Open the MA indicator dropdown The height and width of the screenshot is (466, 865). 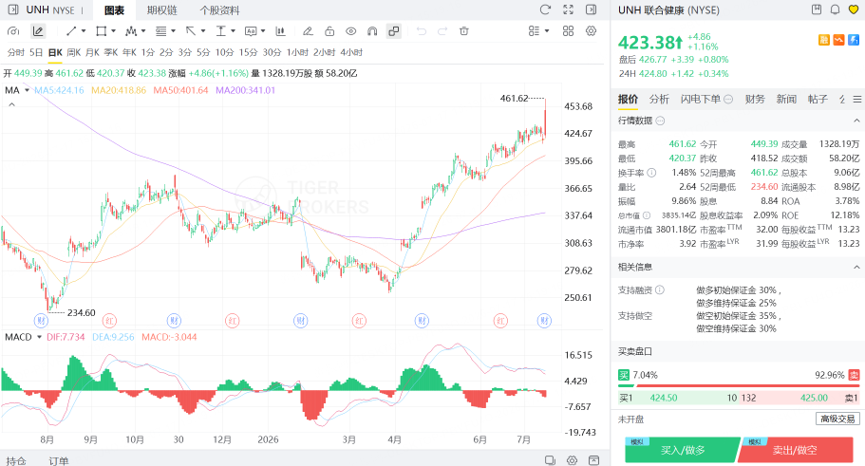point(27,90)
